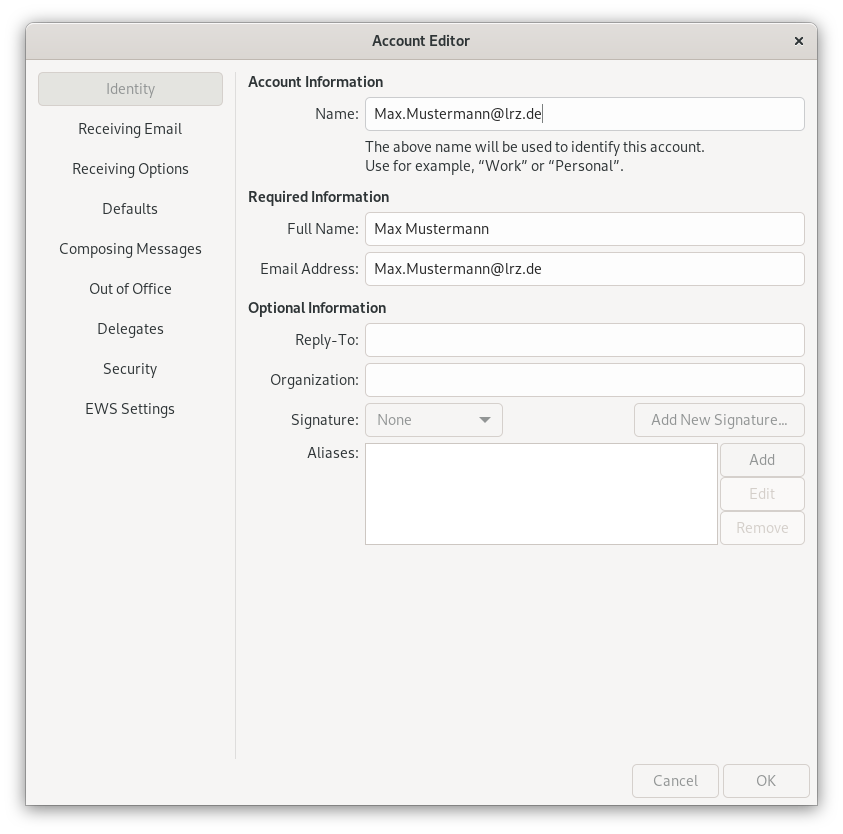This screenshot has width=843, height=834.
Task: Close the Account Editor window
Action: (798, 41)
